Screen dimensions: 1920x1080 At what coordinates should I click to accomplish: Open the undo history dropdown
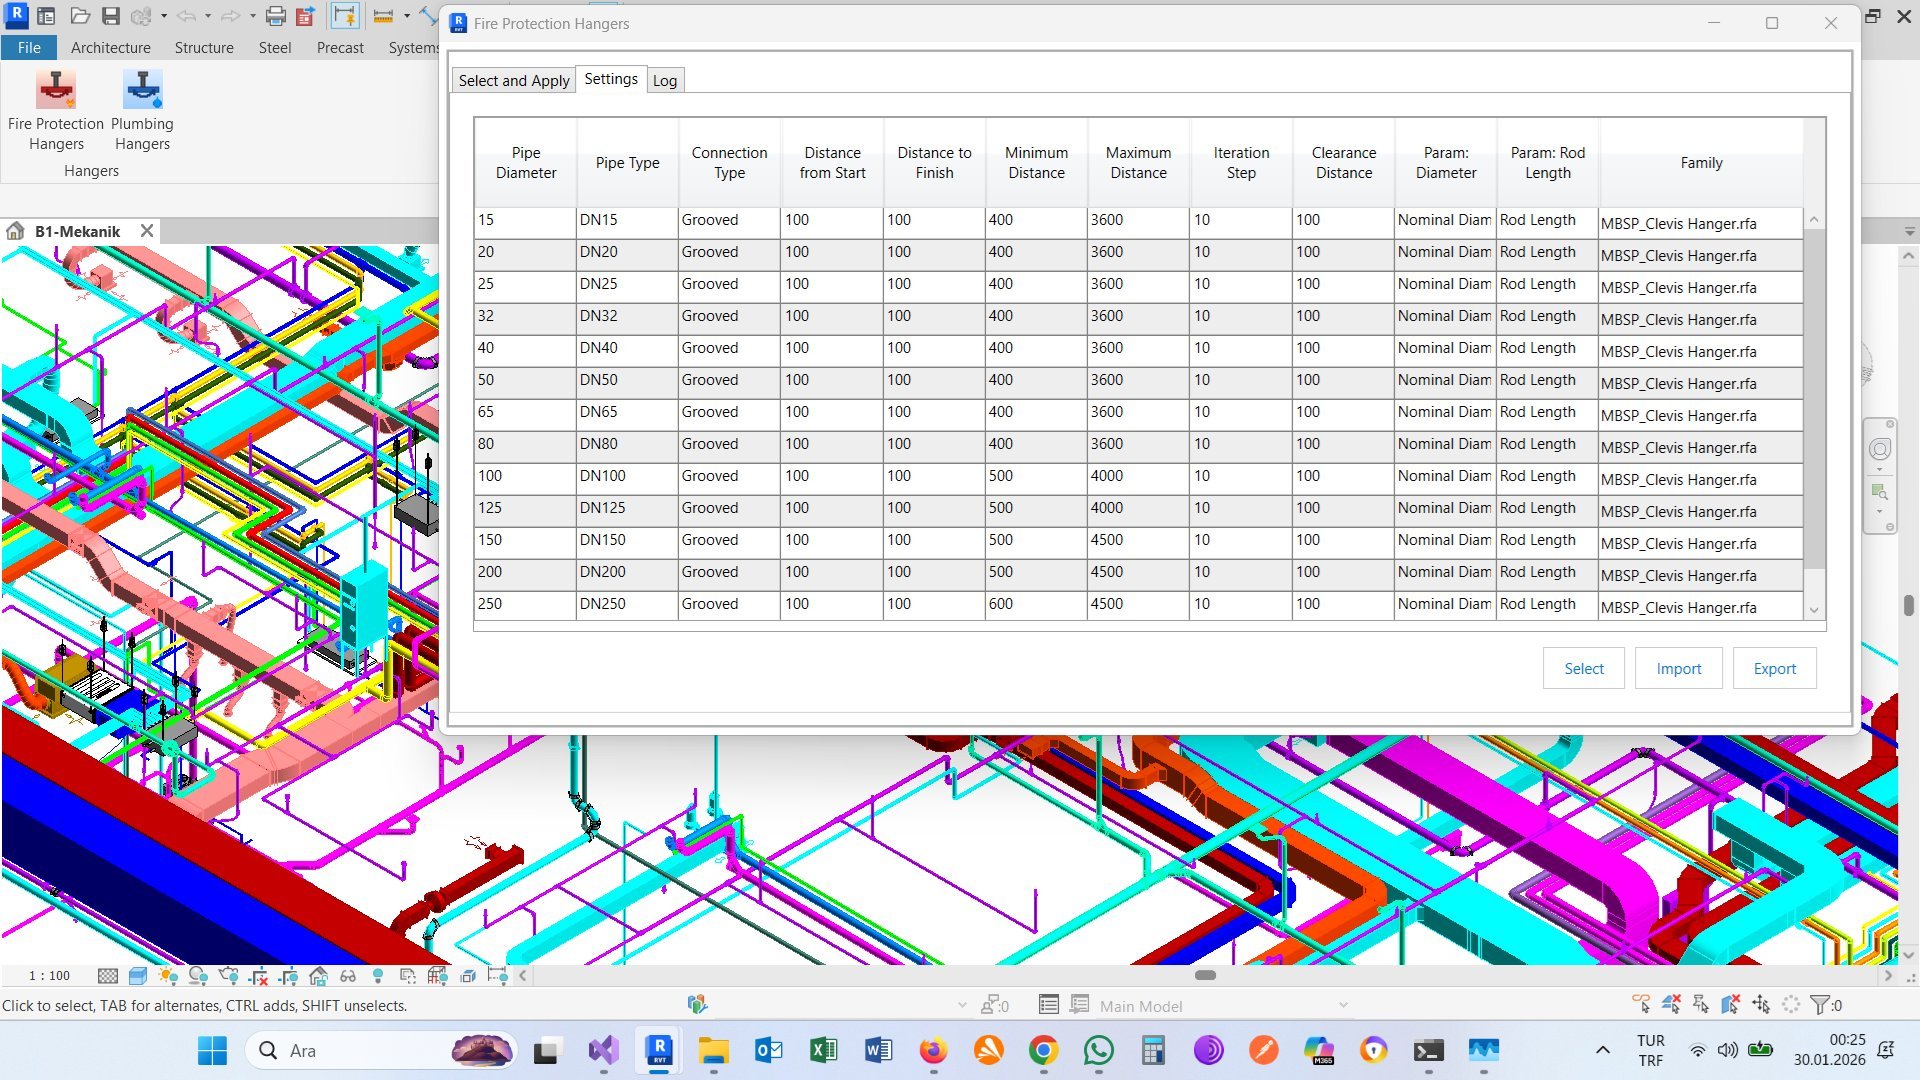[x=207, y=15]
